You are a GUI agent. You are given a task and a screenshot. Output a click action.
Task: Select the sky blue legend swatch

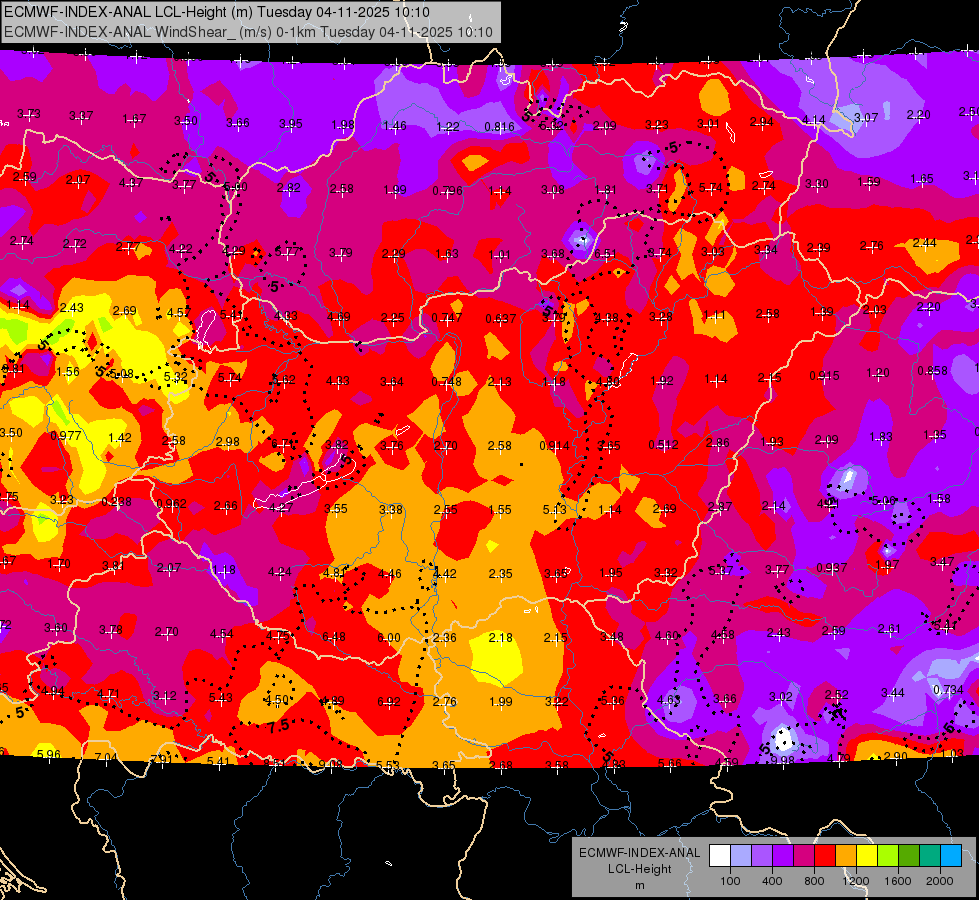point(951,856)
